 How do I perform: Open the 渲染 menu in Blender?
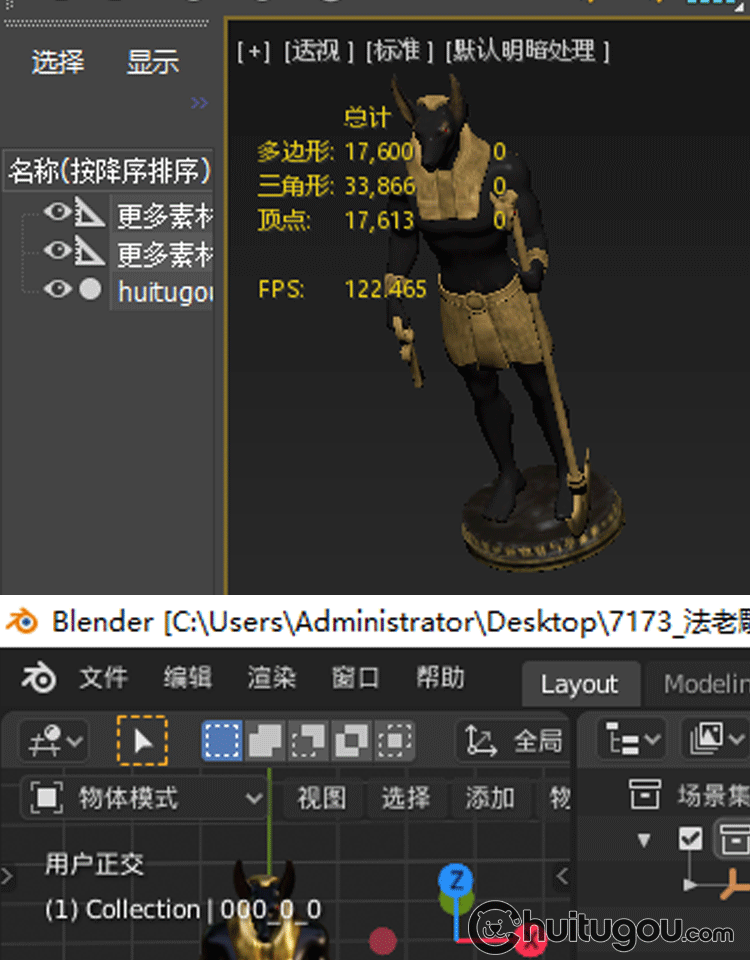click(x=272, y=678)
